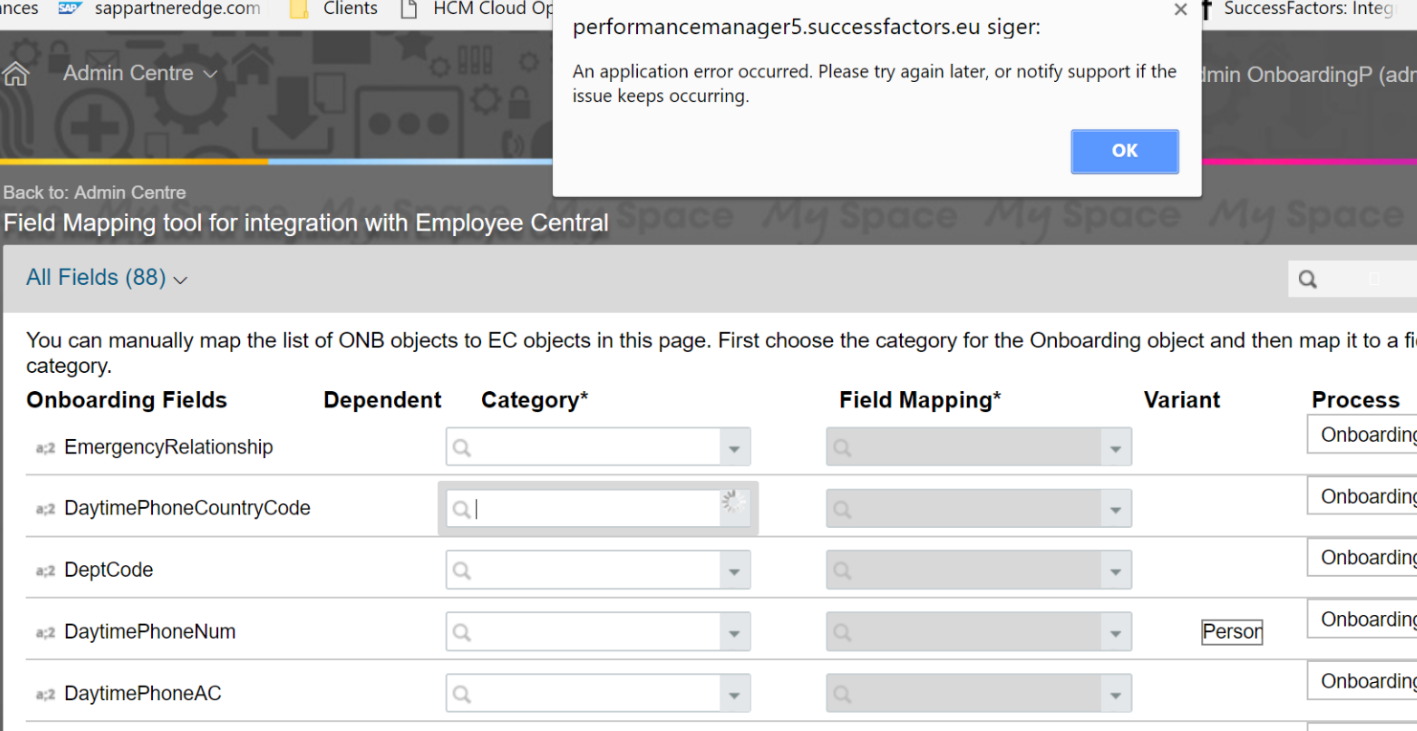
Task: Click the field type icon beside EmergencyRelationship
Action: (45, 448)
